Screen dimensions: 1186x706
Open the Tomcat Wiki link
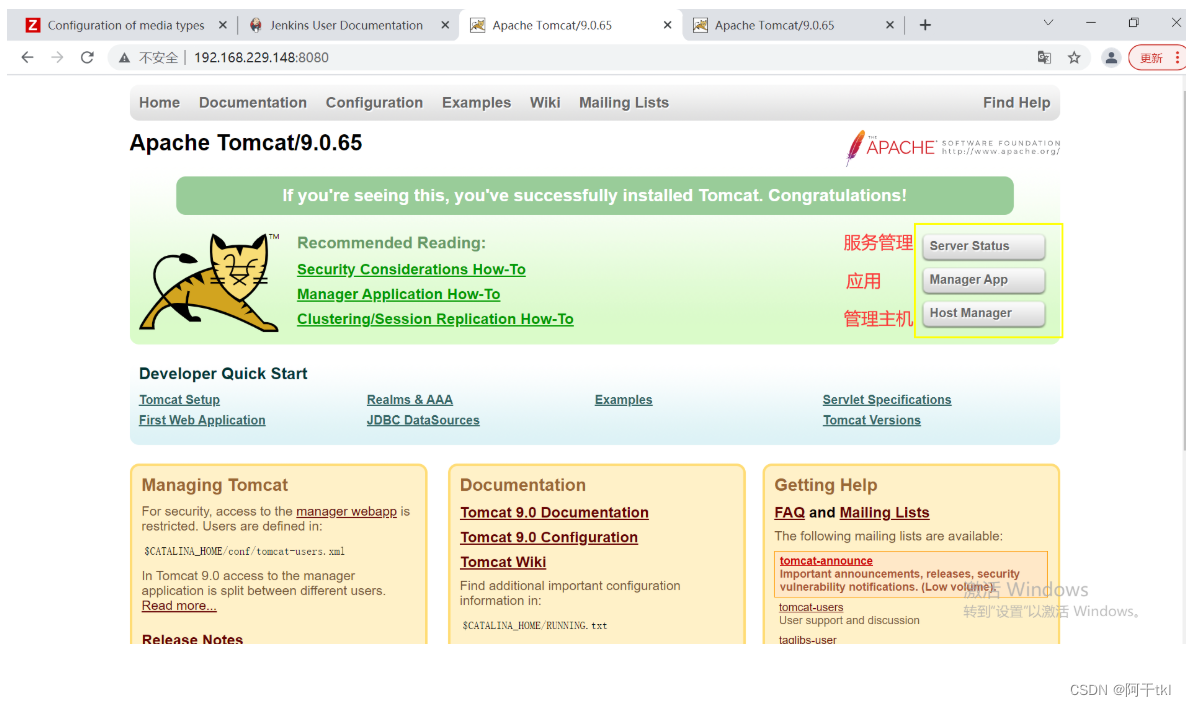click(503, 562)
